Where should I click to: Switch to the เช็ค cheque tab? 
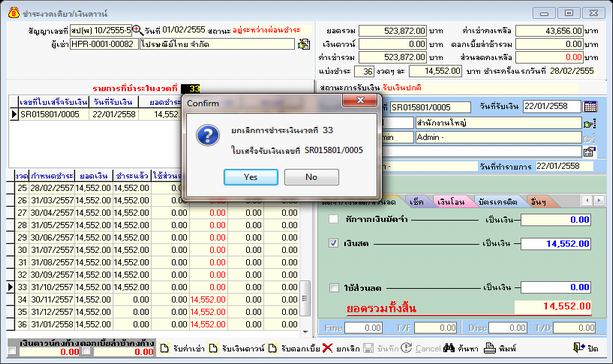point(416,202)
